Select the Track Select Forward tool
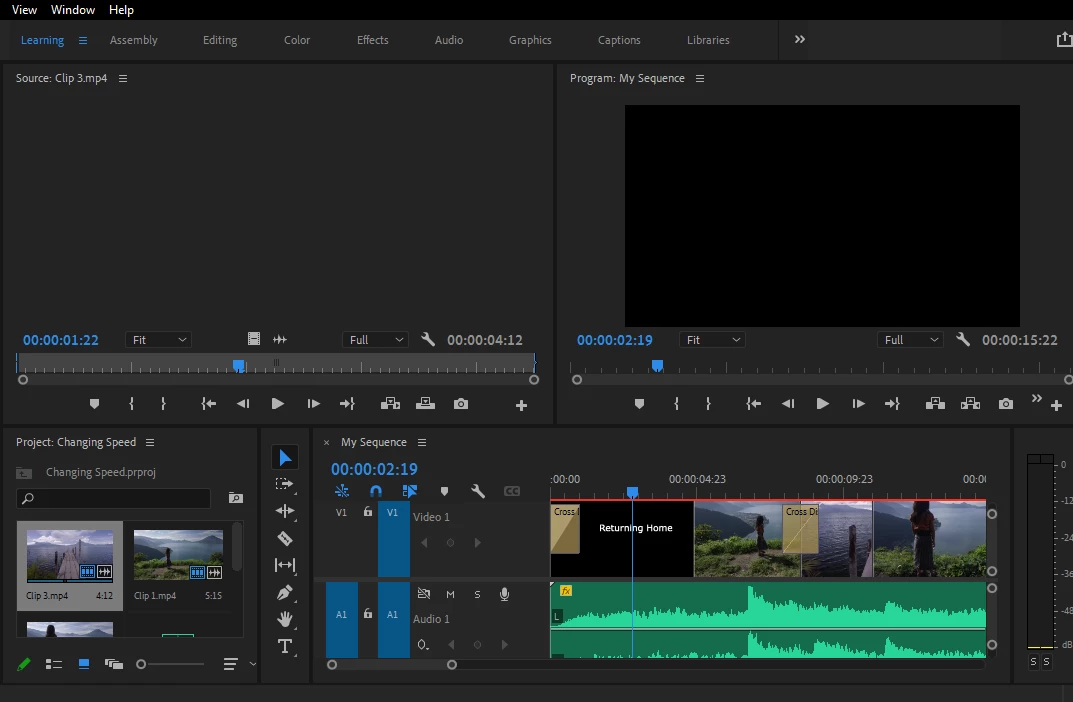Image resolution: width=1073 pixels, height=702 pixels. pos(285,484)
